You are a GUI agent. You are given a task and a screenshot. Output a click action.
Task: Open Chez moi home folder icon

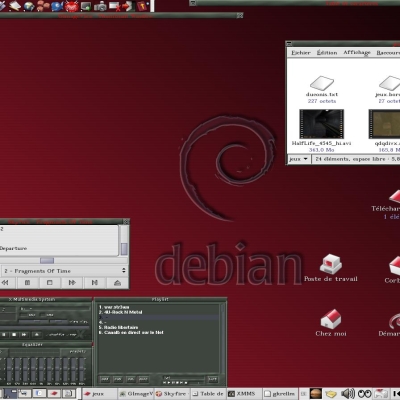pyautogui.click(x=331, y=322)
